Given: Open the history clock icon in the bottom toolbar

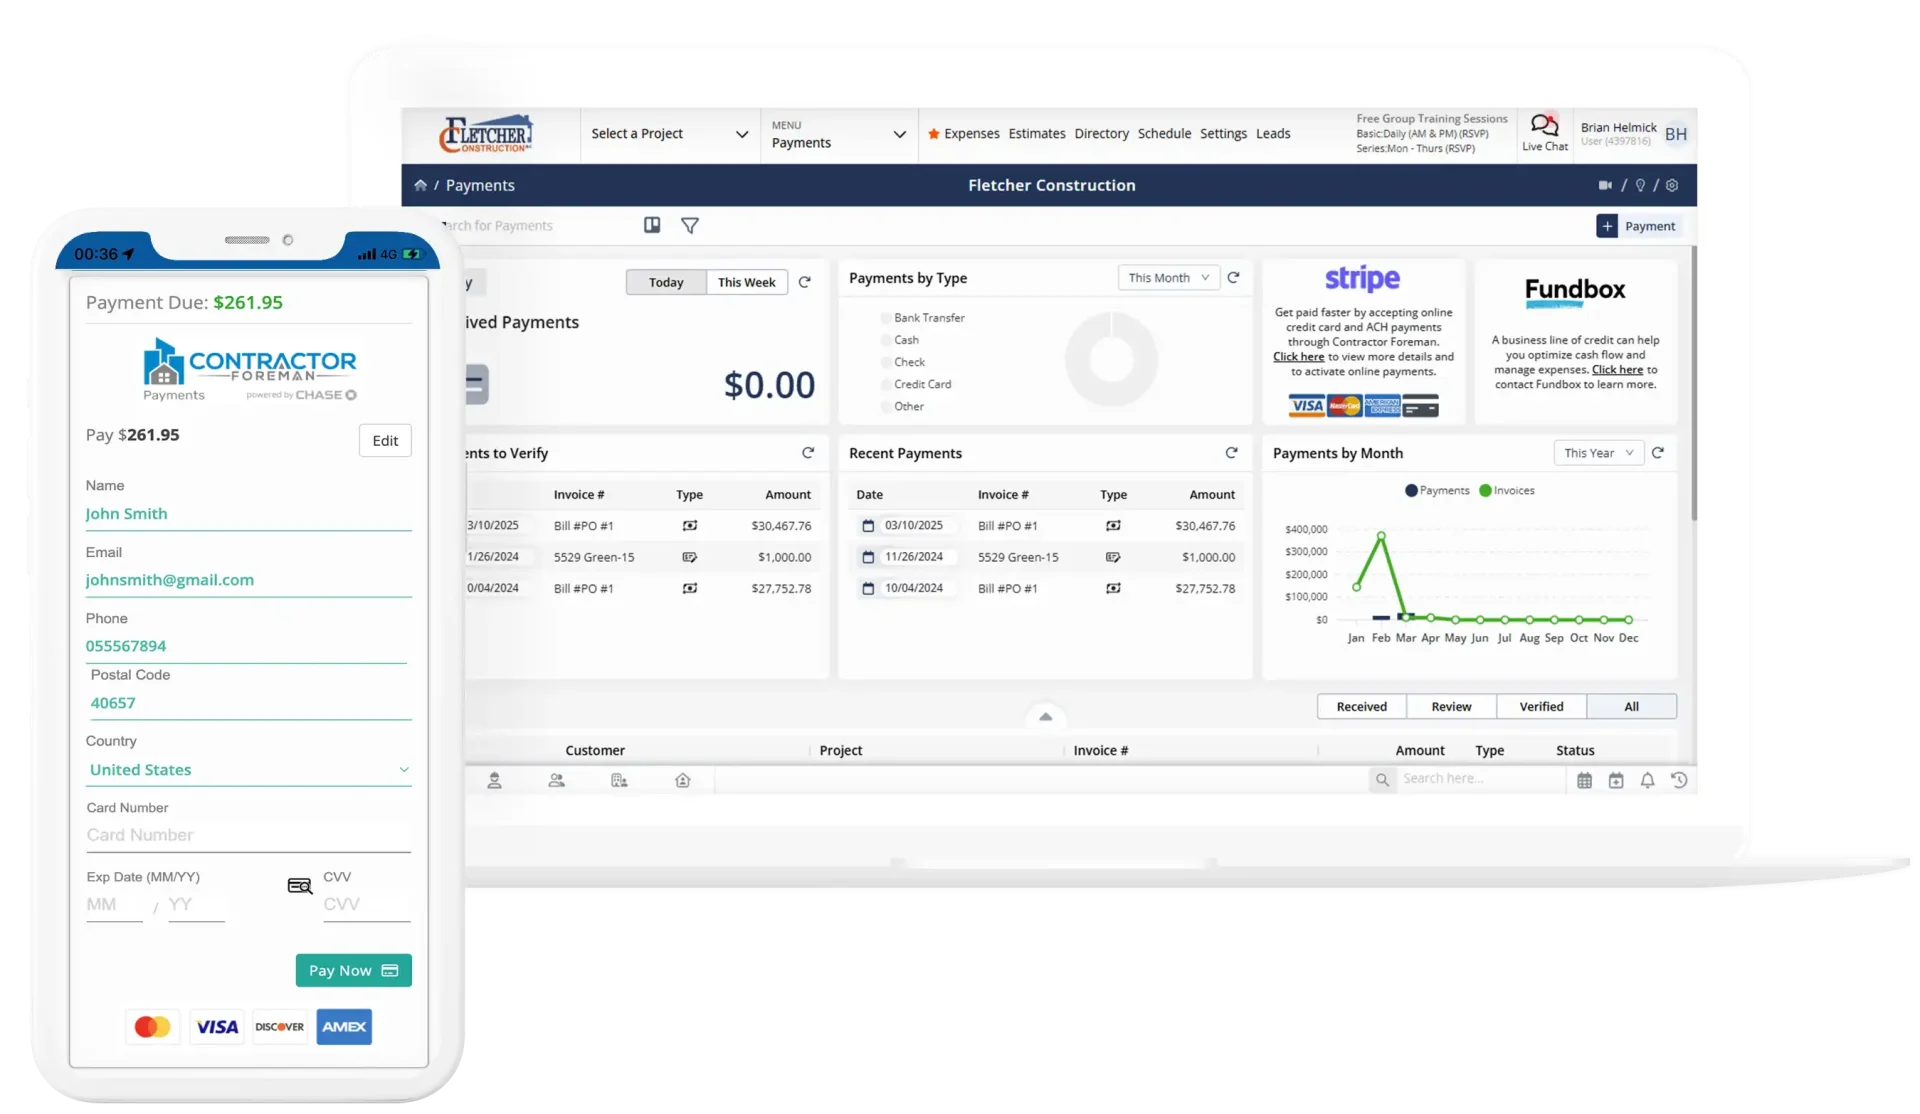Looking at the screenshot, I should pyautogui.click(x=1679, y=781).
